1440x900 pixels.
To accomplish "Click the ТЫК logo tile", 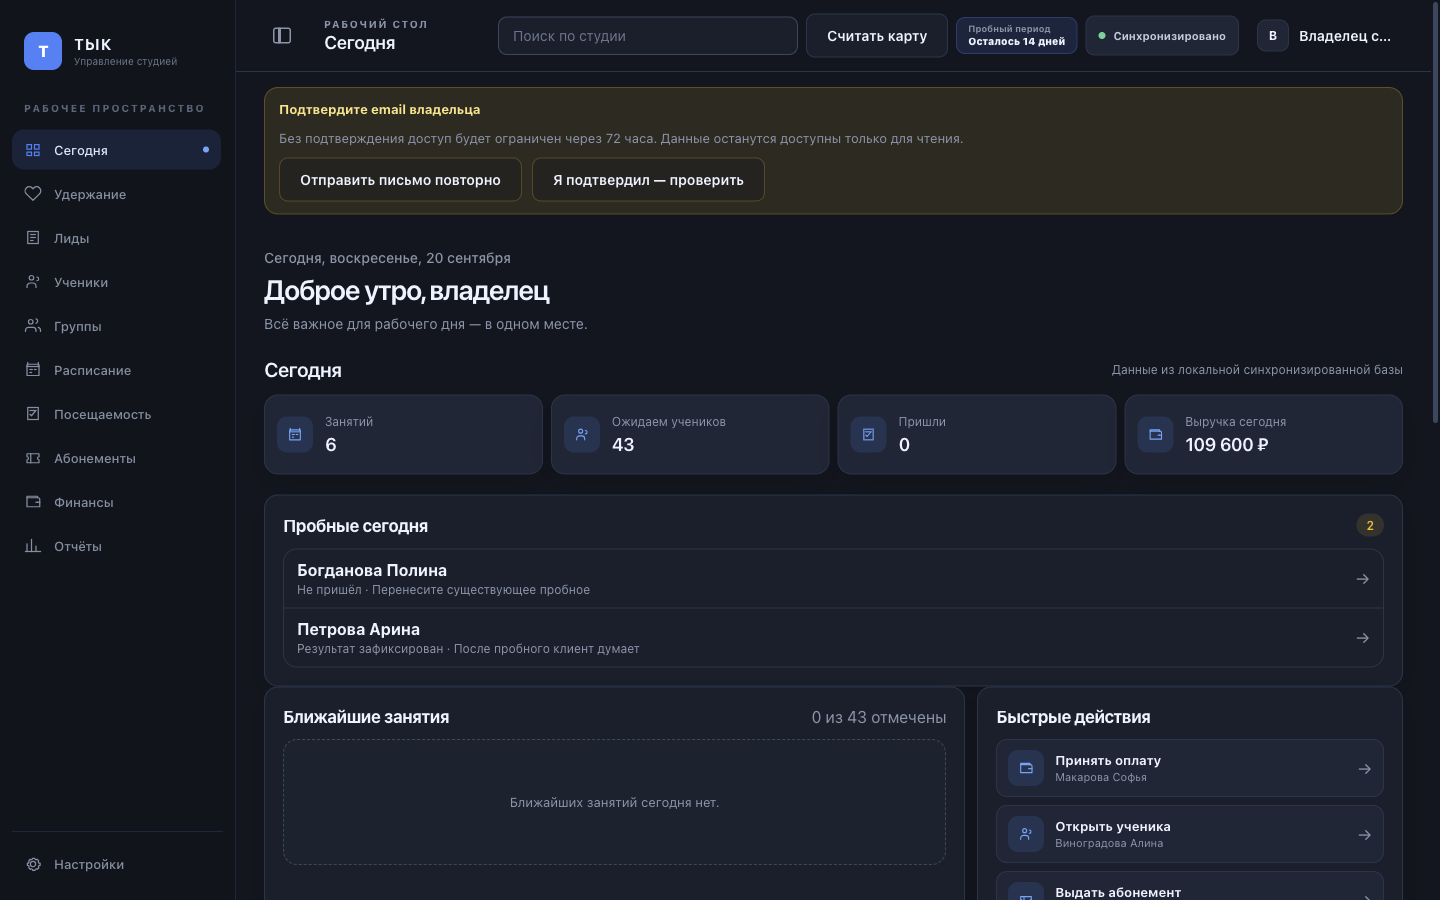I will tap(43, 51).
